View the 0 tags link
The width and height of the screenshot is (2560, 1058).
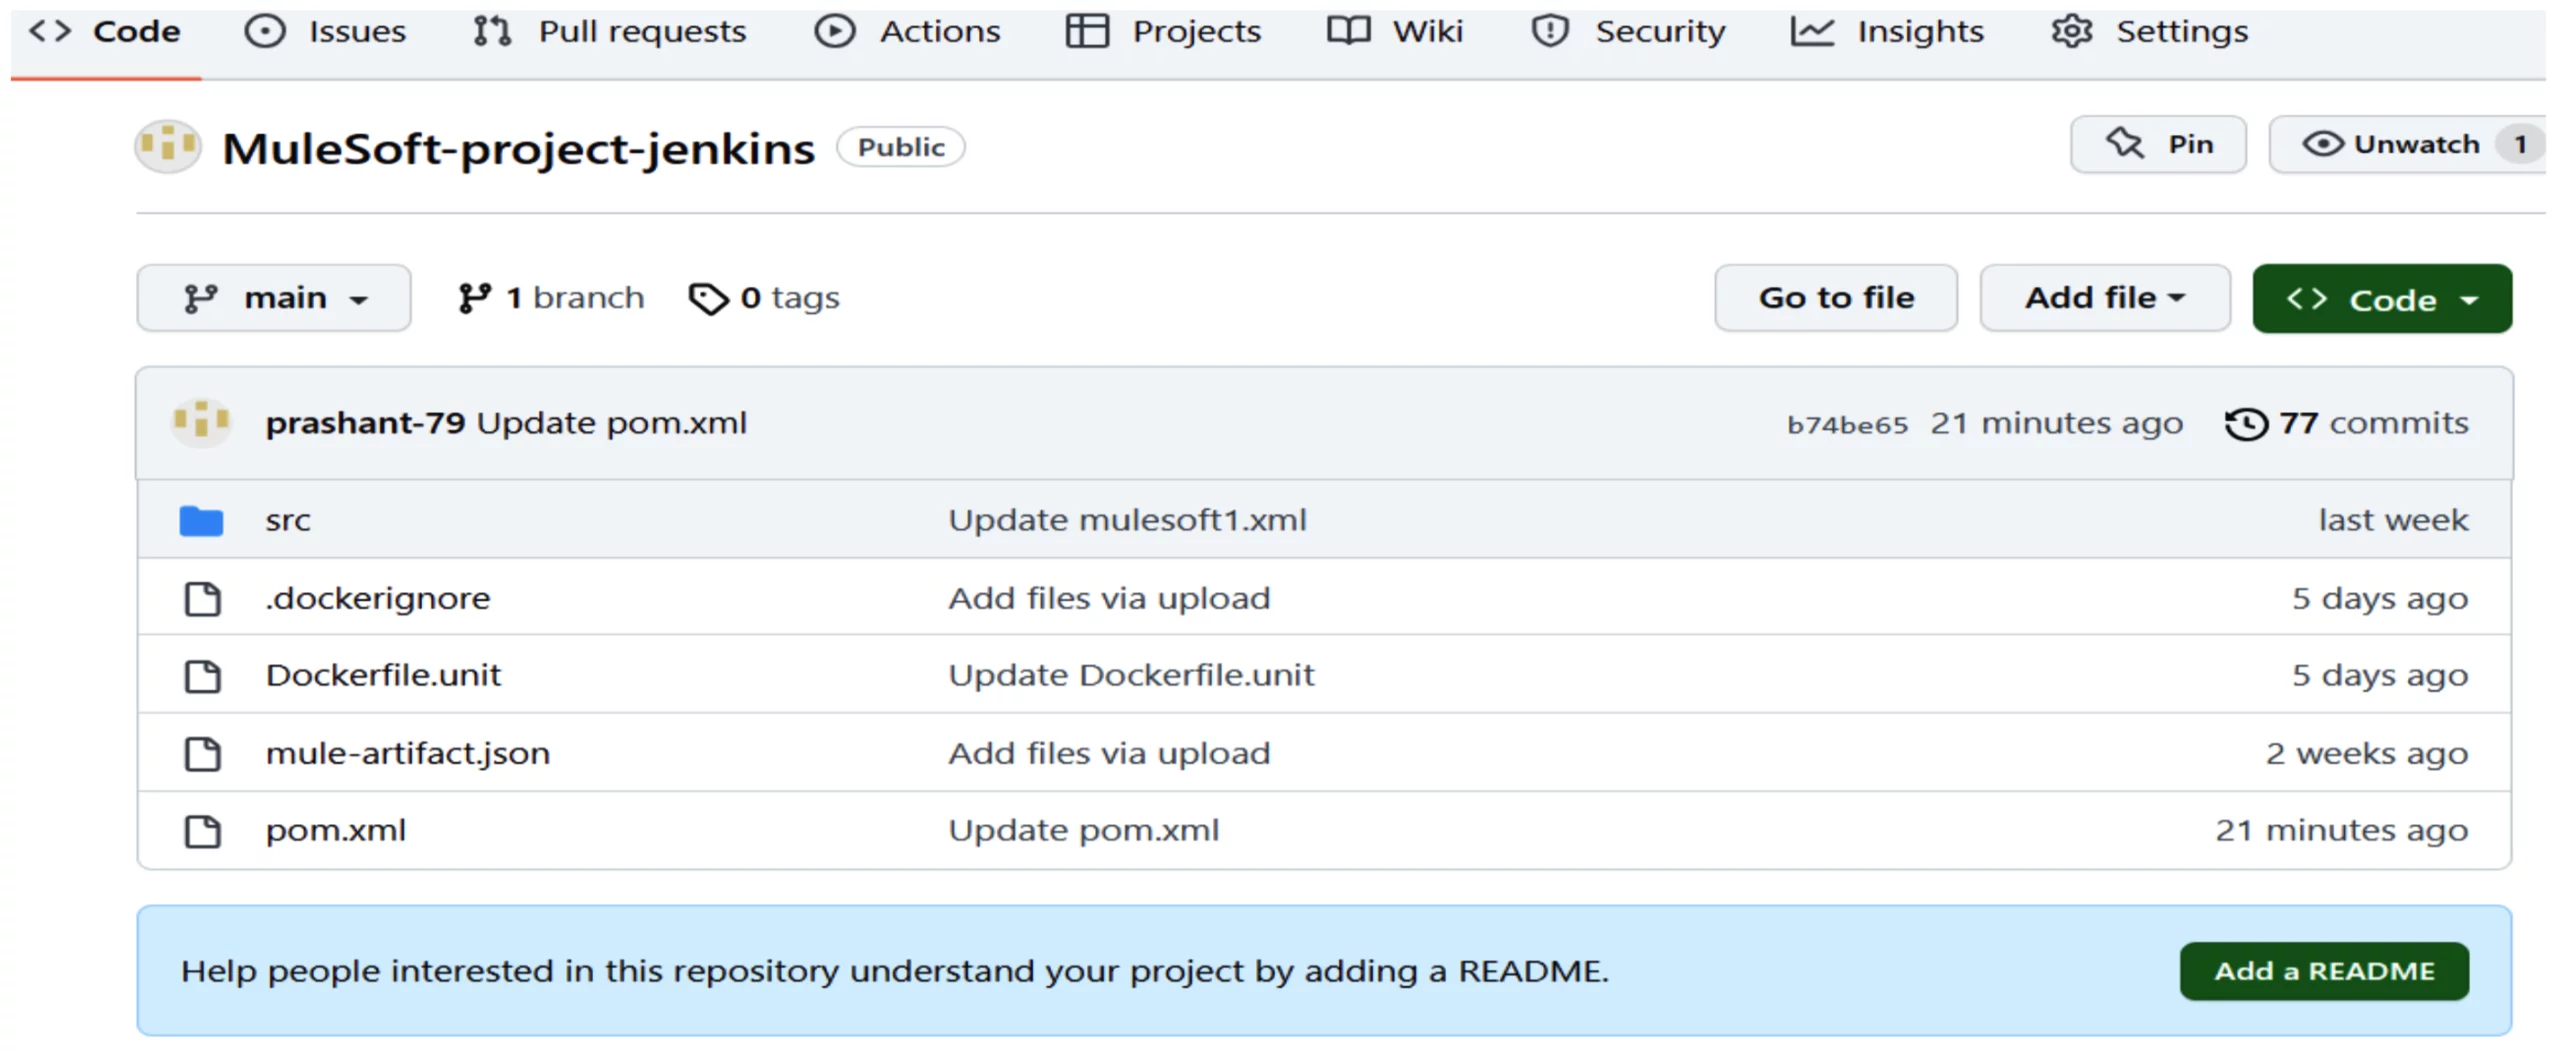pyautogui.click(x=765, y=298)
